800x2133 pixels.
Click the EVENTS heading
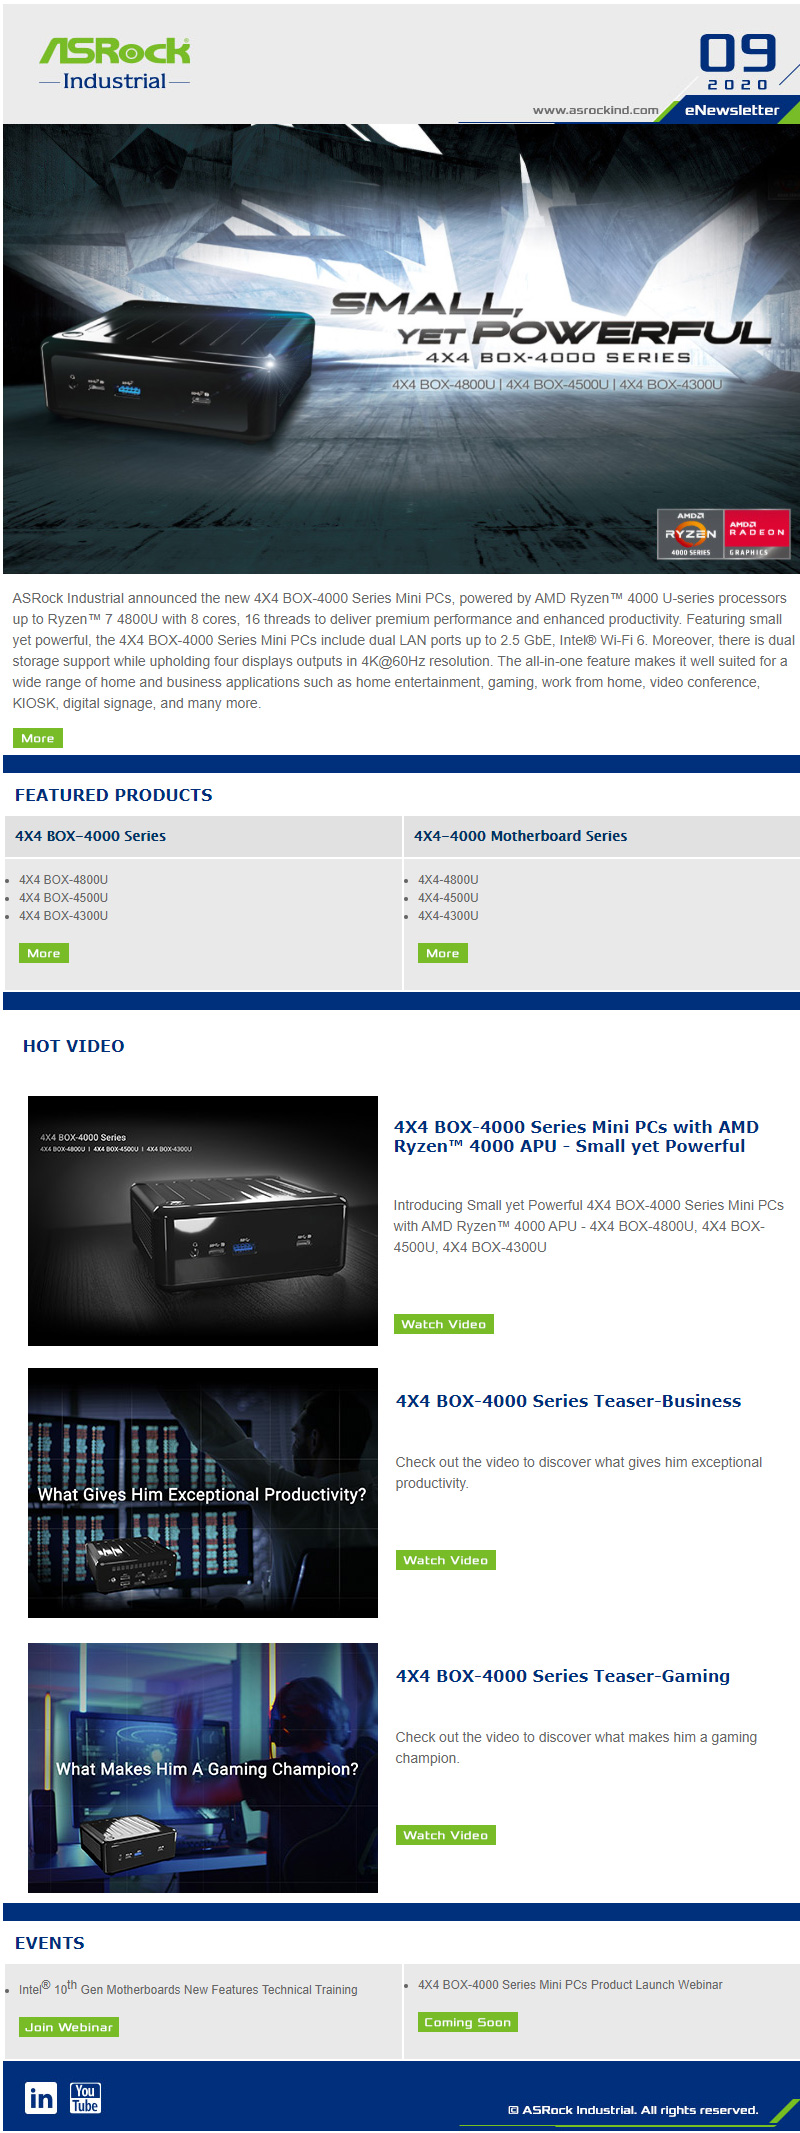(50, 1943)
